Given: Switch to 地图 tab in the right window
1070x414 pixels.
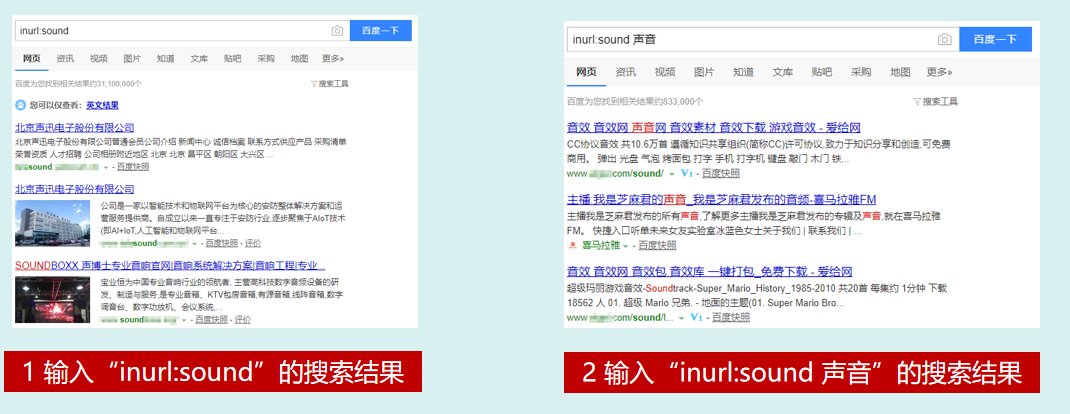Looking at the screenshot, I should (x=901, y=72).
